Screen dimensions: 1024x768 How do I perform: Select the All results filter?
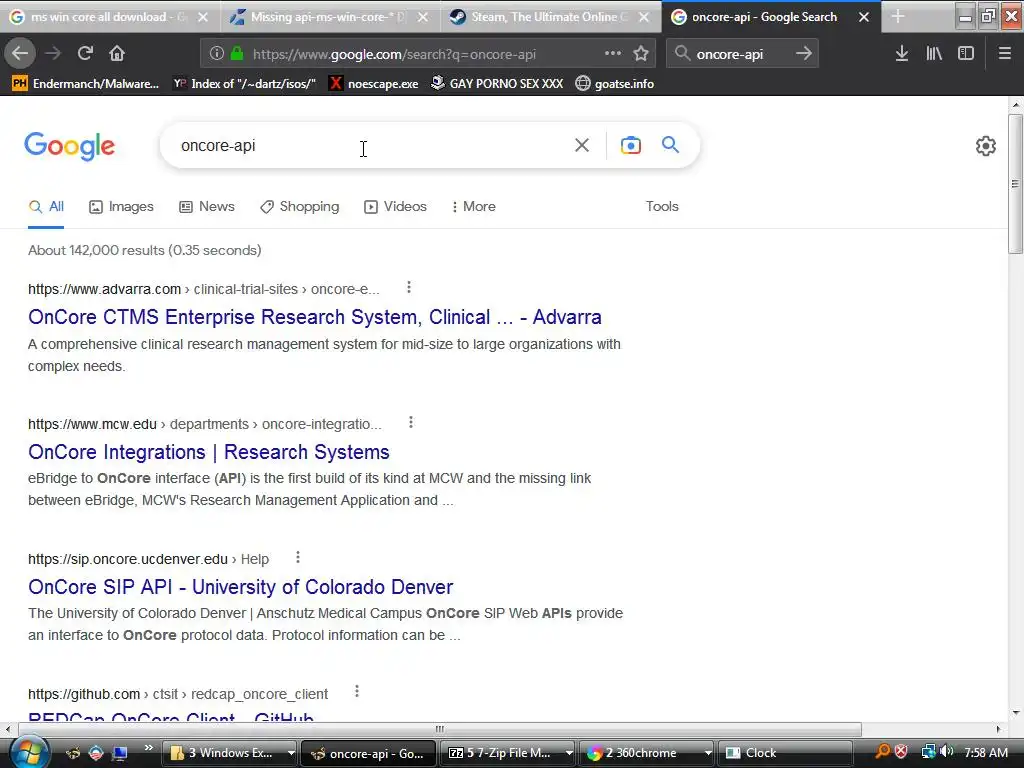(46, 206)
